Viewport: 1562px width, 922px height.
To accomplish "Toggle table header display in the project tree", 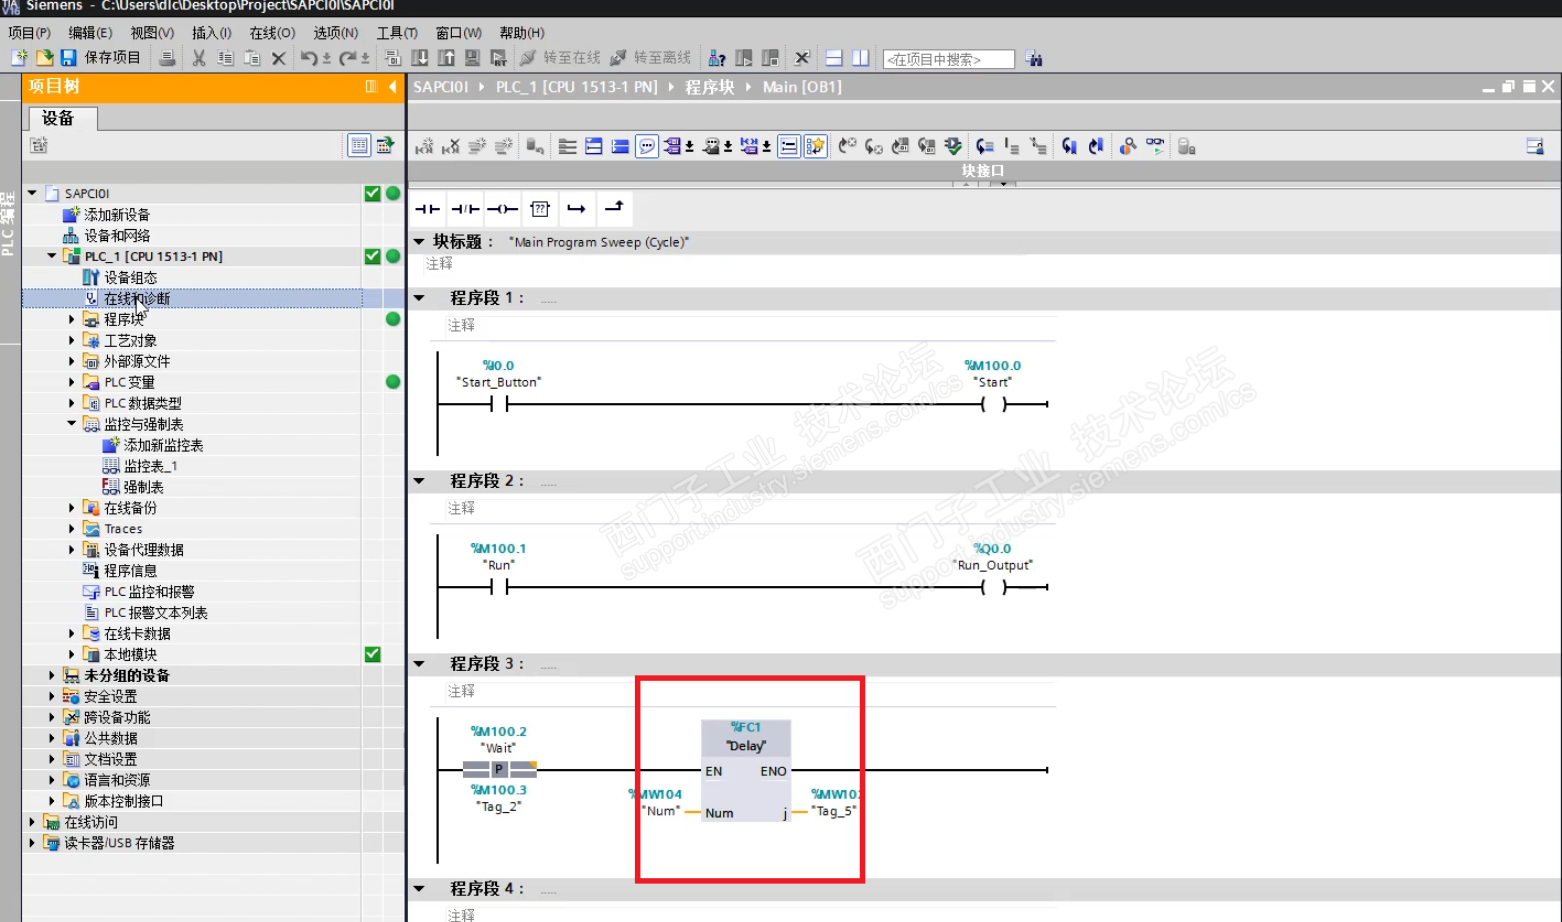I will pos(359,145).
